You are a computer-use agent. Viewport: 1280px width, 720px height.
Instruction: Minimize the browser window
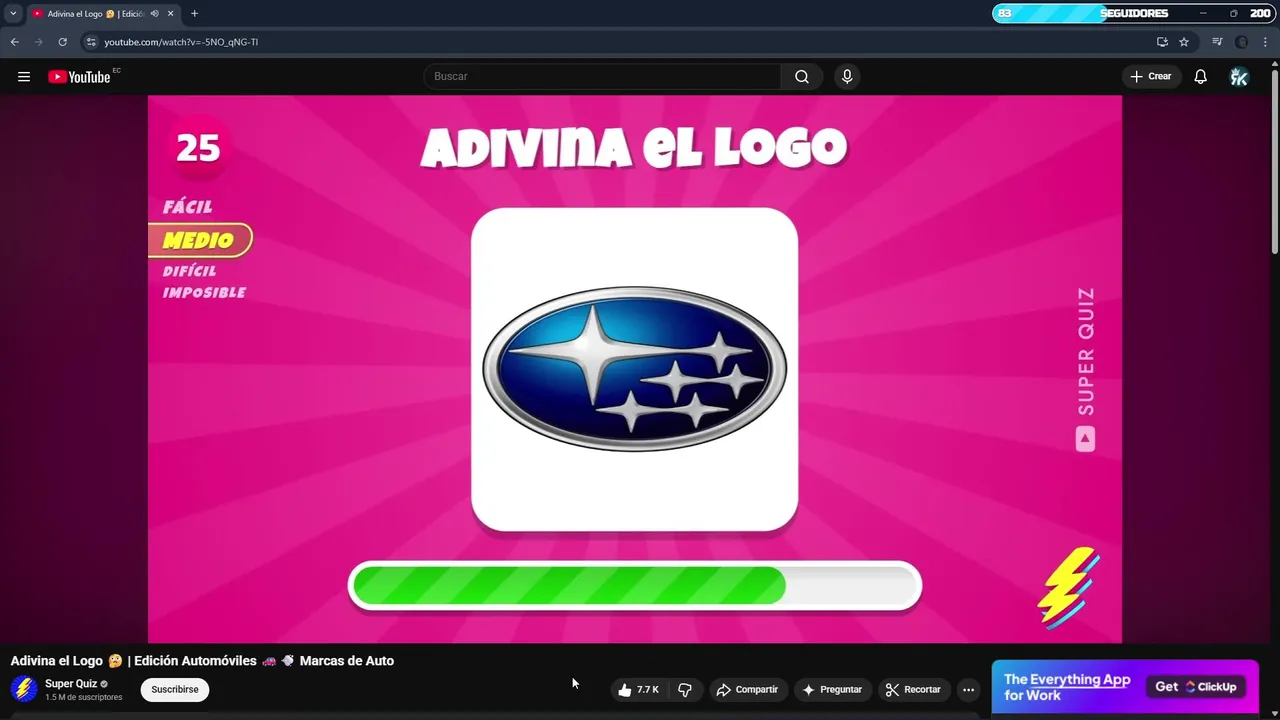click(x=1203, y=14)
